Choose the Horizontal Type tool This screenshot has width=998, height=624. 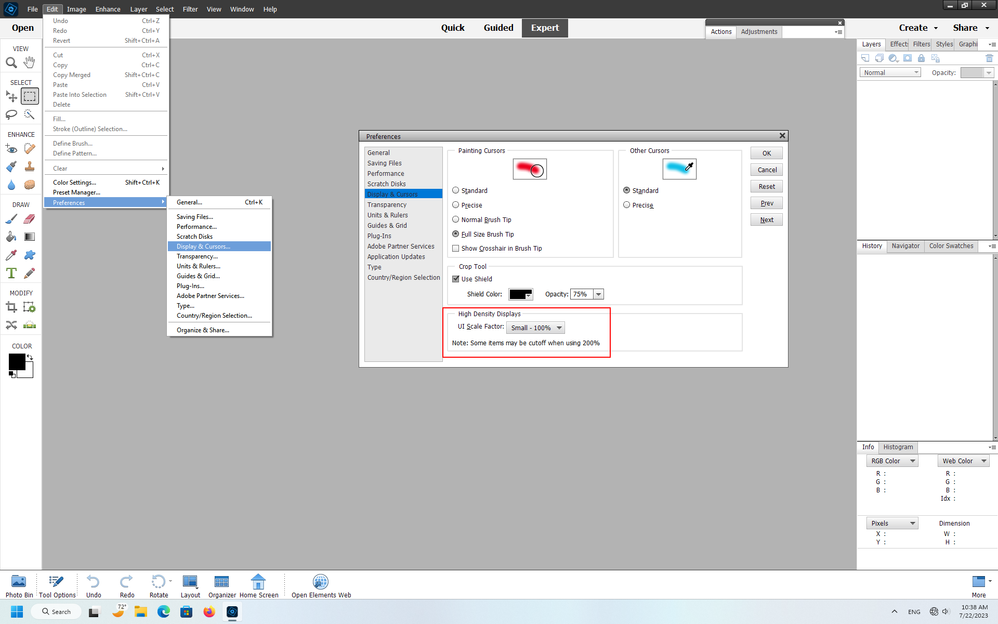(10, 272)
